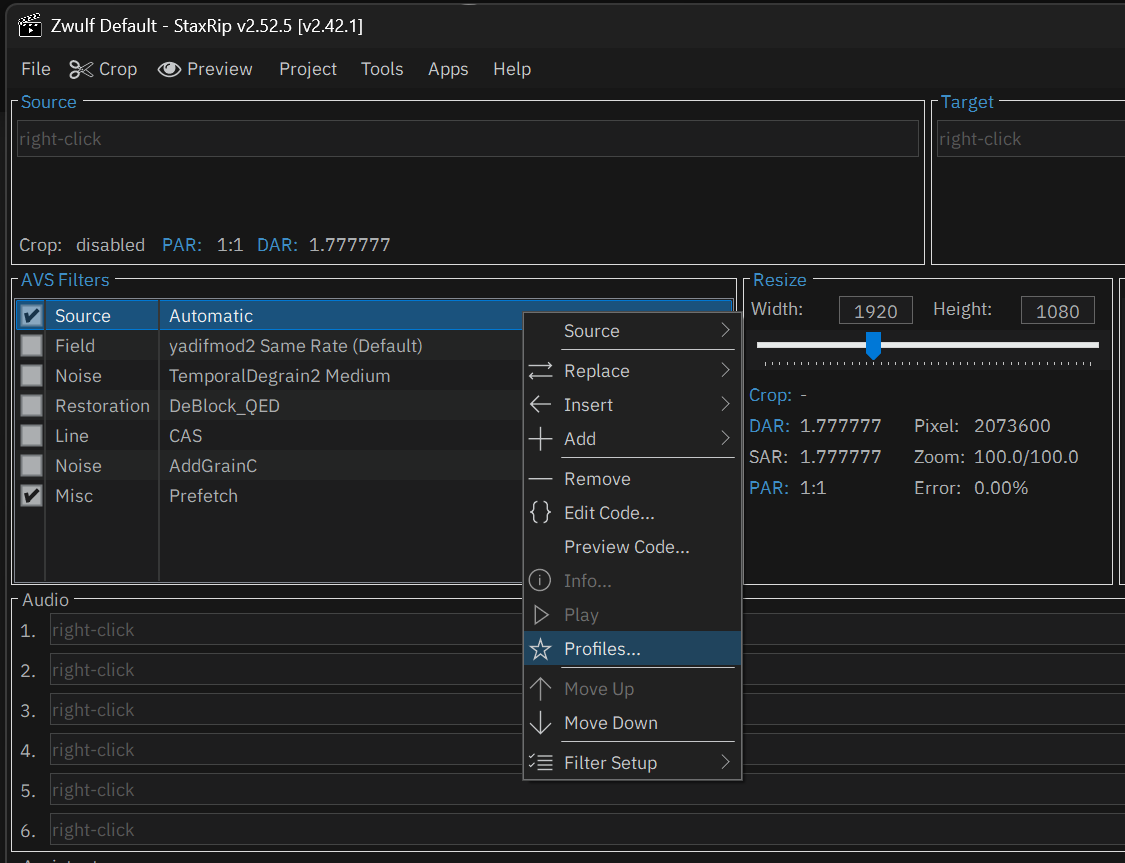Expand the Add submenu
Viewport: 1125px width, 863px height.
632,438
